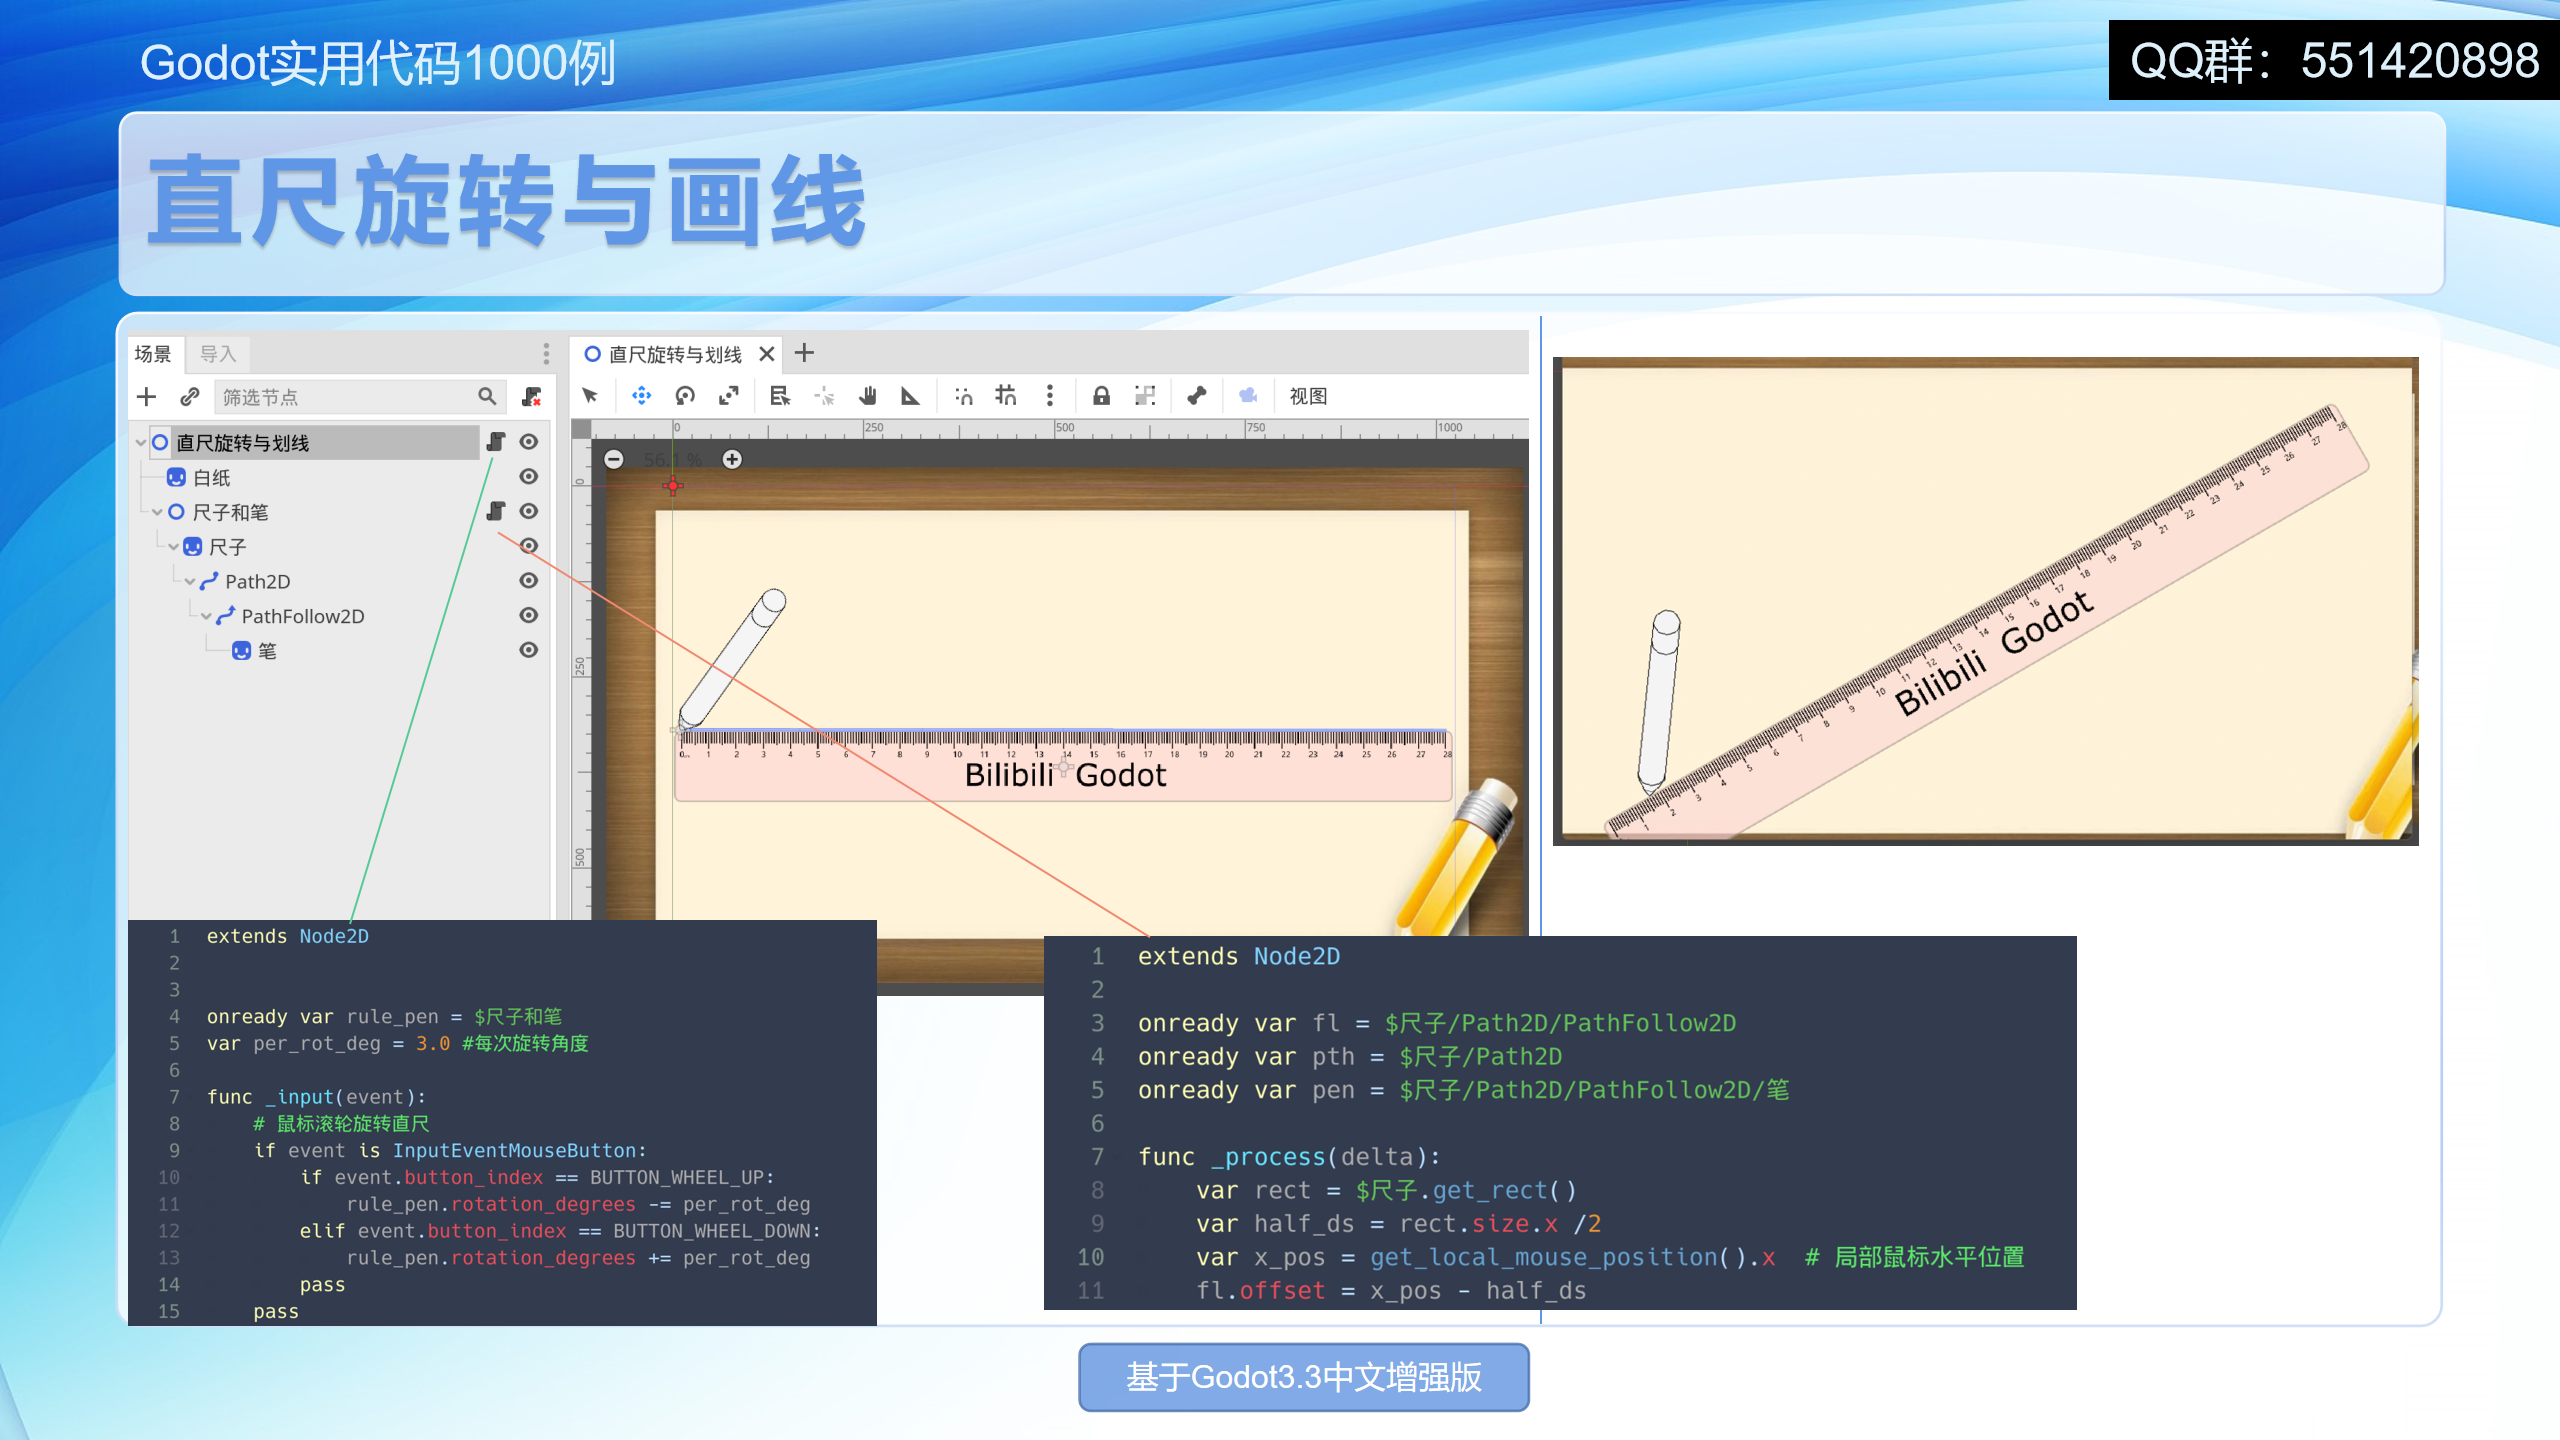Click the Node2D icon of root node
The image size is (2560, 1440).
point(160,442)
